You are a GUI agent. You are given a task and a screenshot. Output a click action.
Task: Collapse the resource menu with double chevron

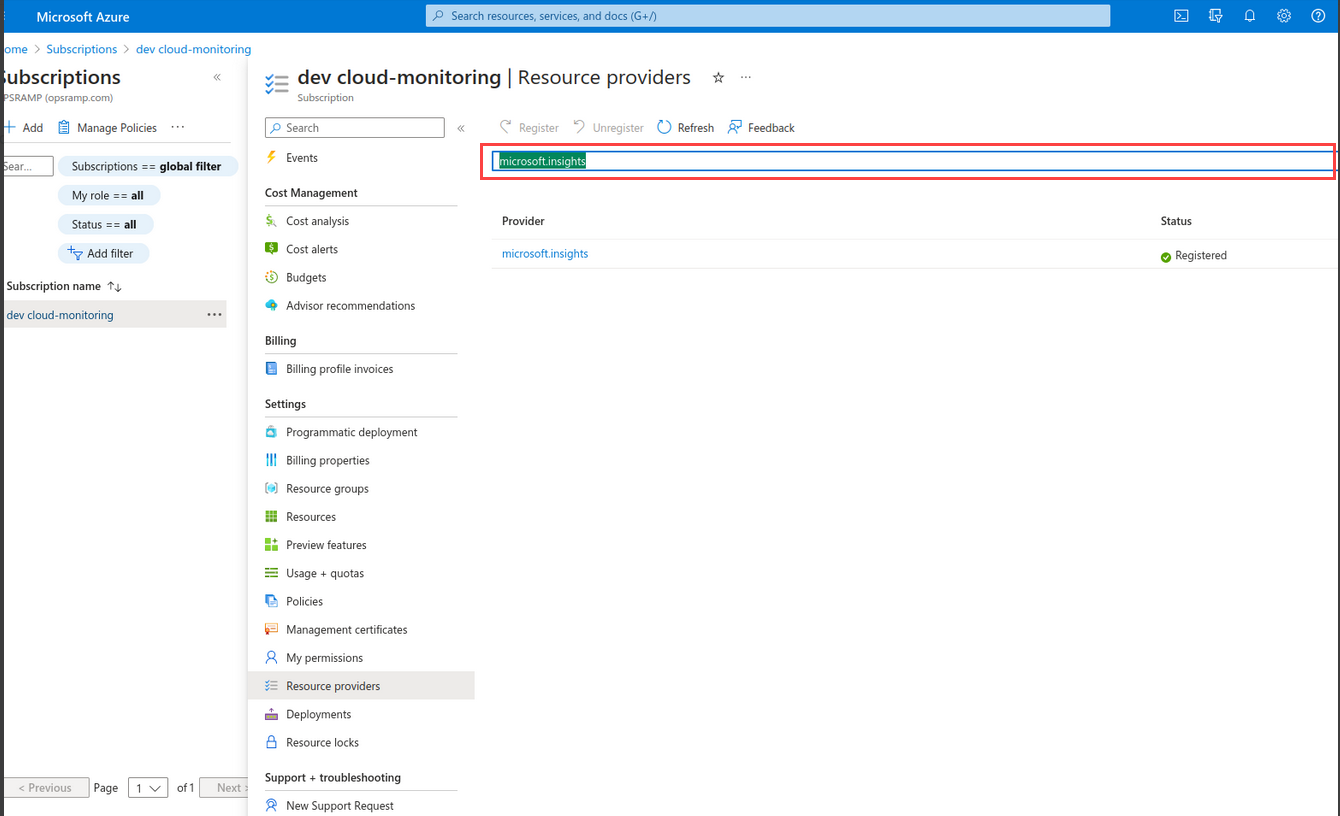(461, 128)
